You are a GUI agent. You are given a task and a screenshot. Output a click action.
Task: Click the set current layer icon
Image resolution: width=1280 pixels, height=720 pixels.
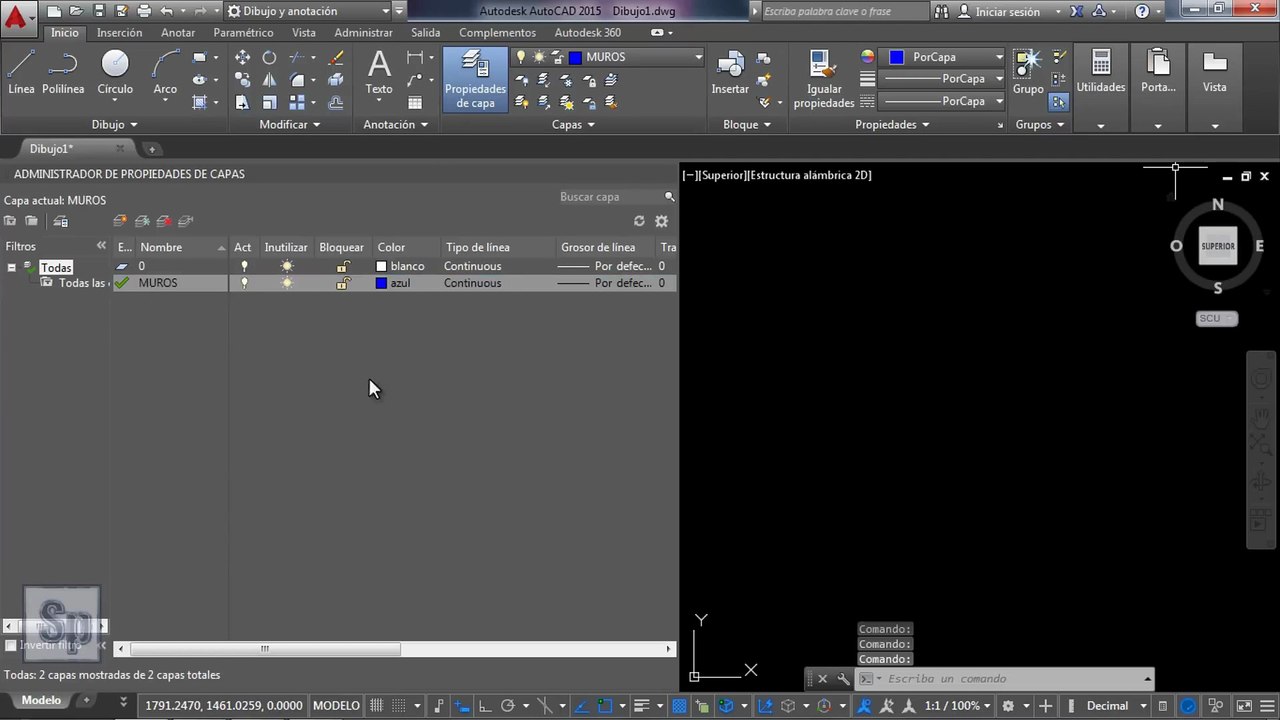tap(186, 221)
